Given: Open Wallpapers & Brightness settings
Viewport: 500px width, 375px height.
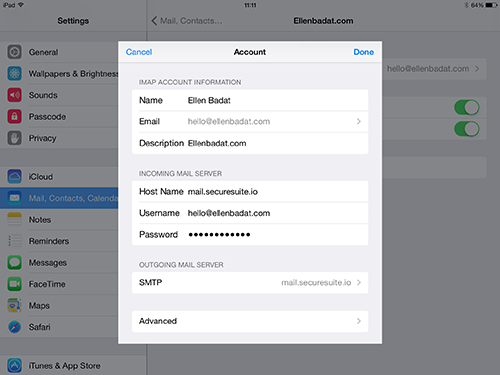Looking at the screenshot, I should pos(59,74).
